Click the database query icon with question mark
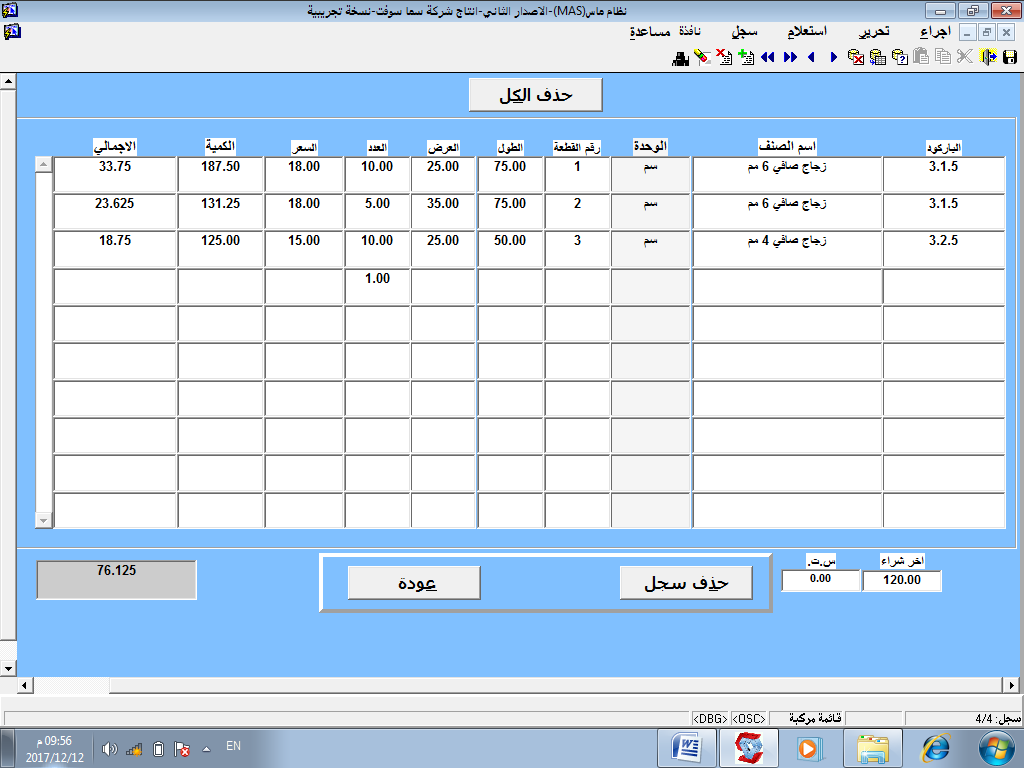Viewport: 1024px width, 768px height. coord(899,57)
